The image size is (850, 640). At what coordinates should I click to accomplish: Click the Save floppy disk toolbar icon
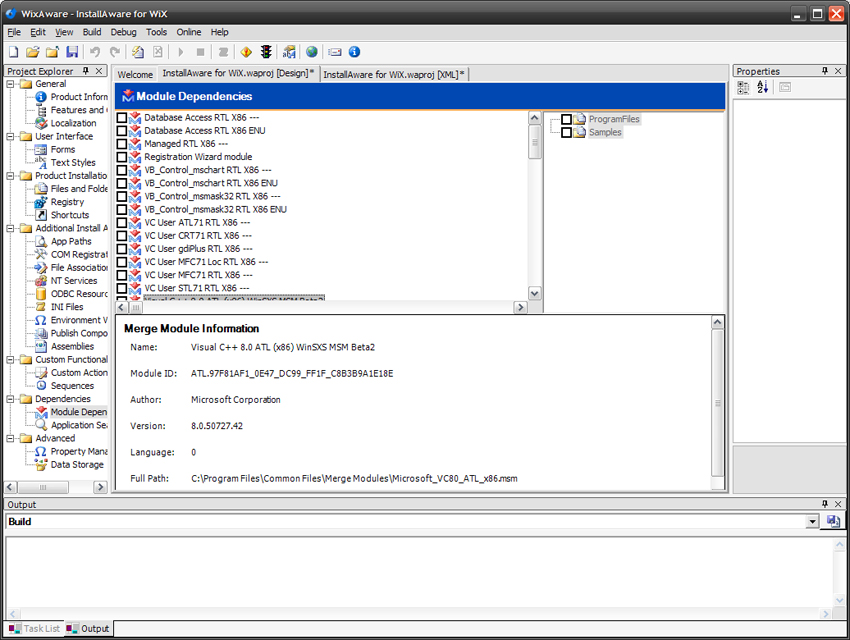point(72,52)
